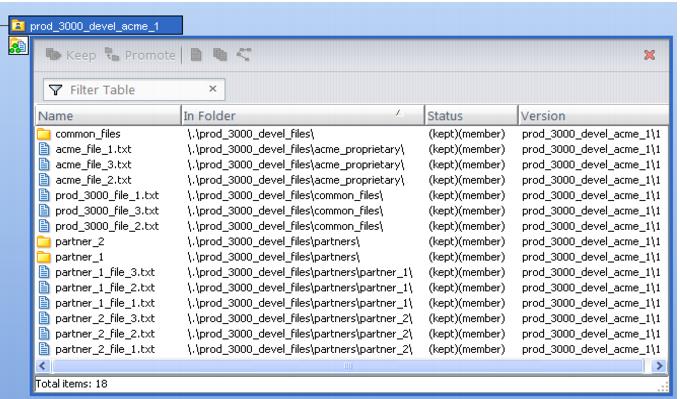This screenshot has width=680, height=399.
Task: Select the prod_3000_devel_acme_1 workspace label
Action: 95,26
